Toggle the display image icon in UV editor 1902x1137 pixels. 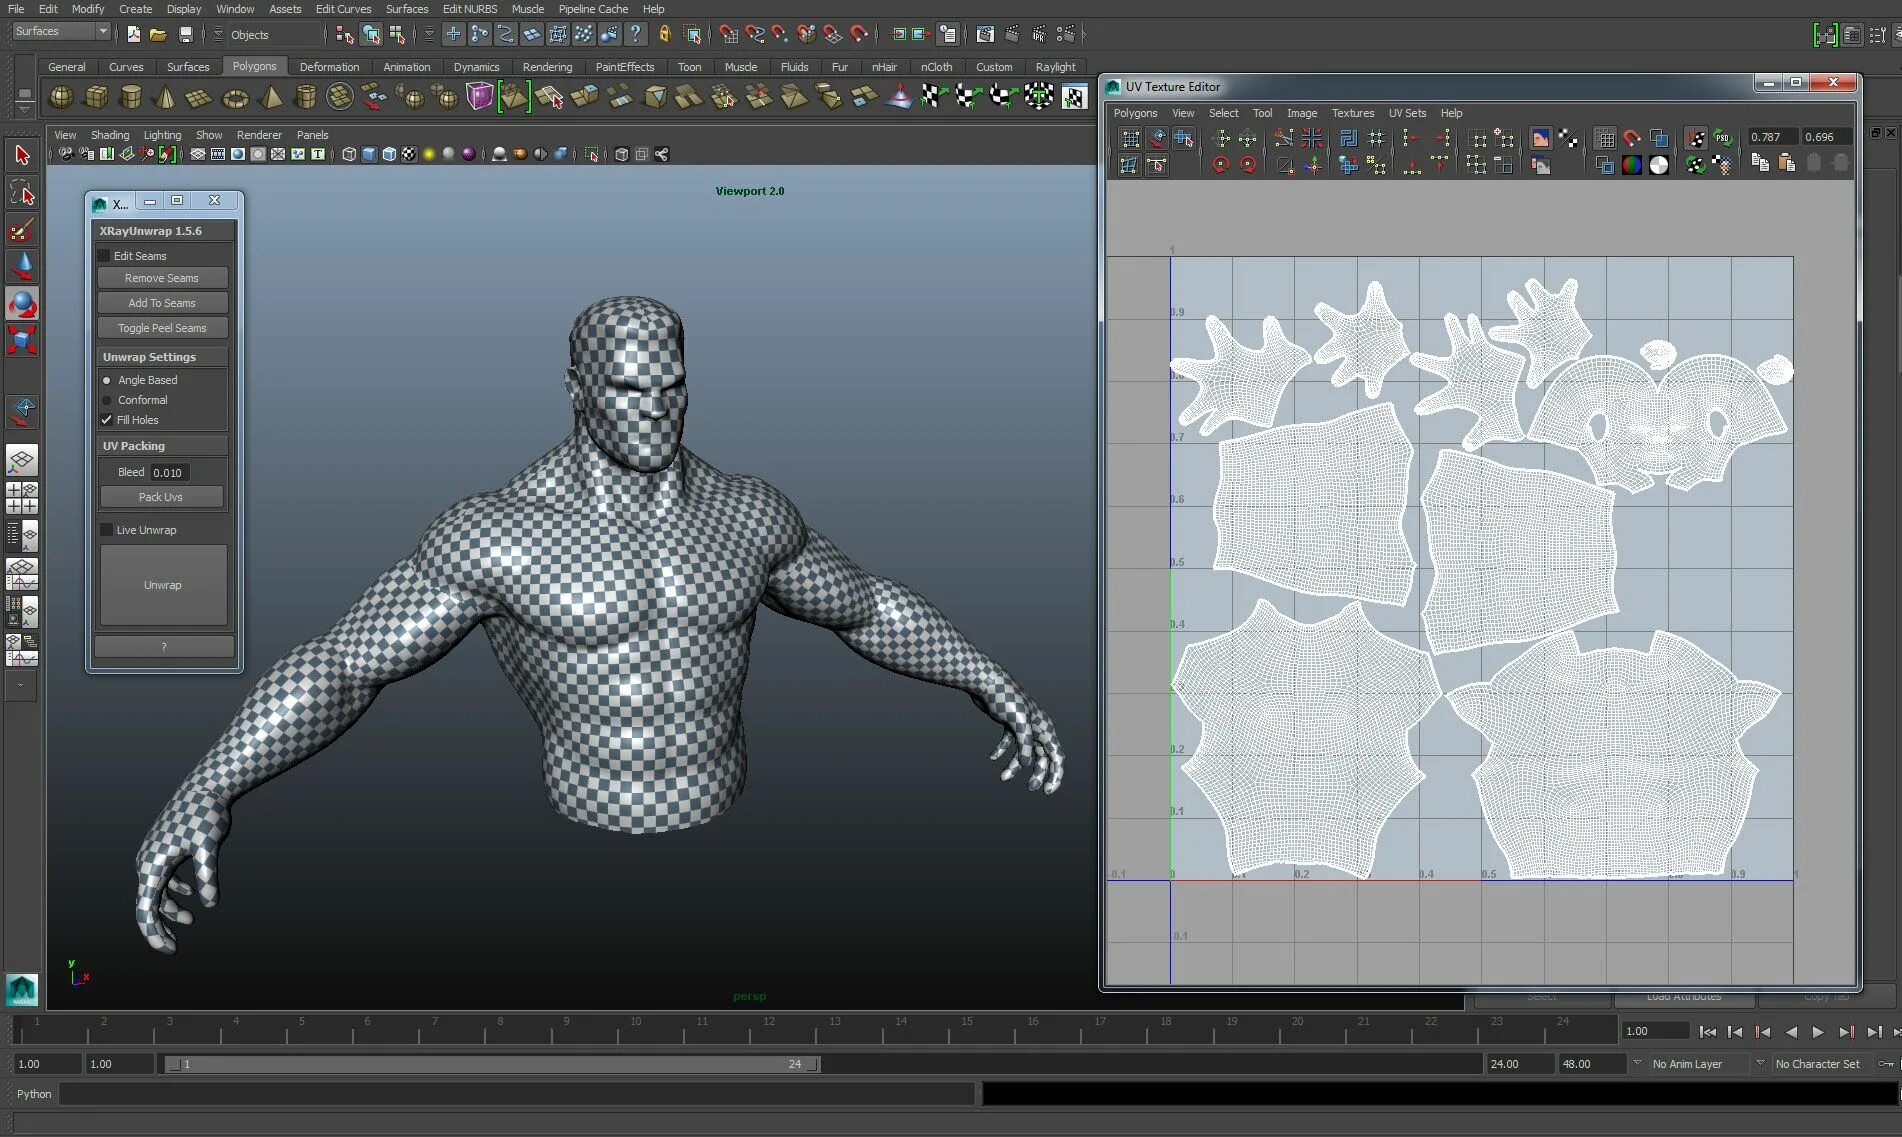click(x=1540, y=139)
